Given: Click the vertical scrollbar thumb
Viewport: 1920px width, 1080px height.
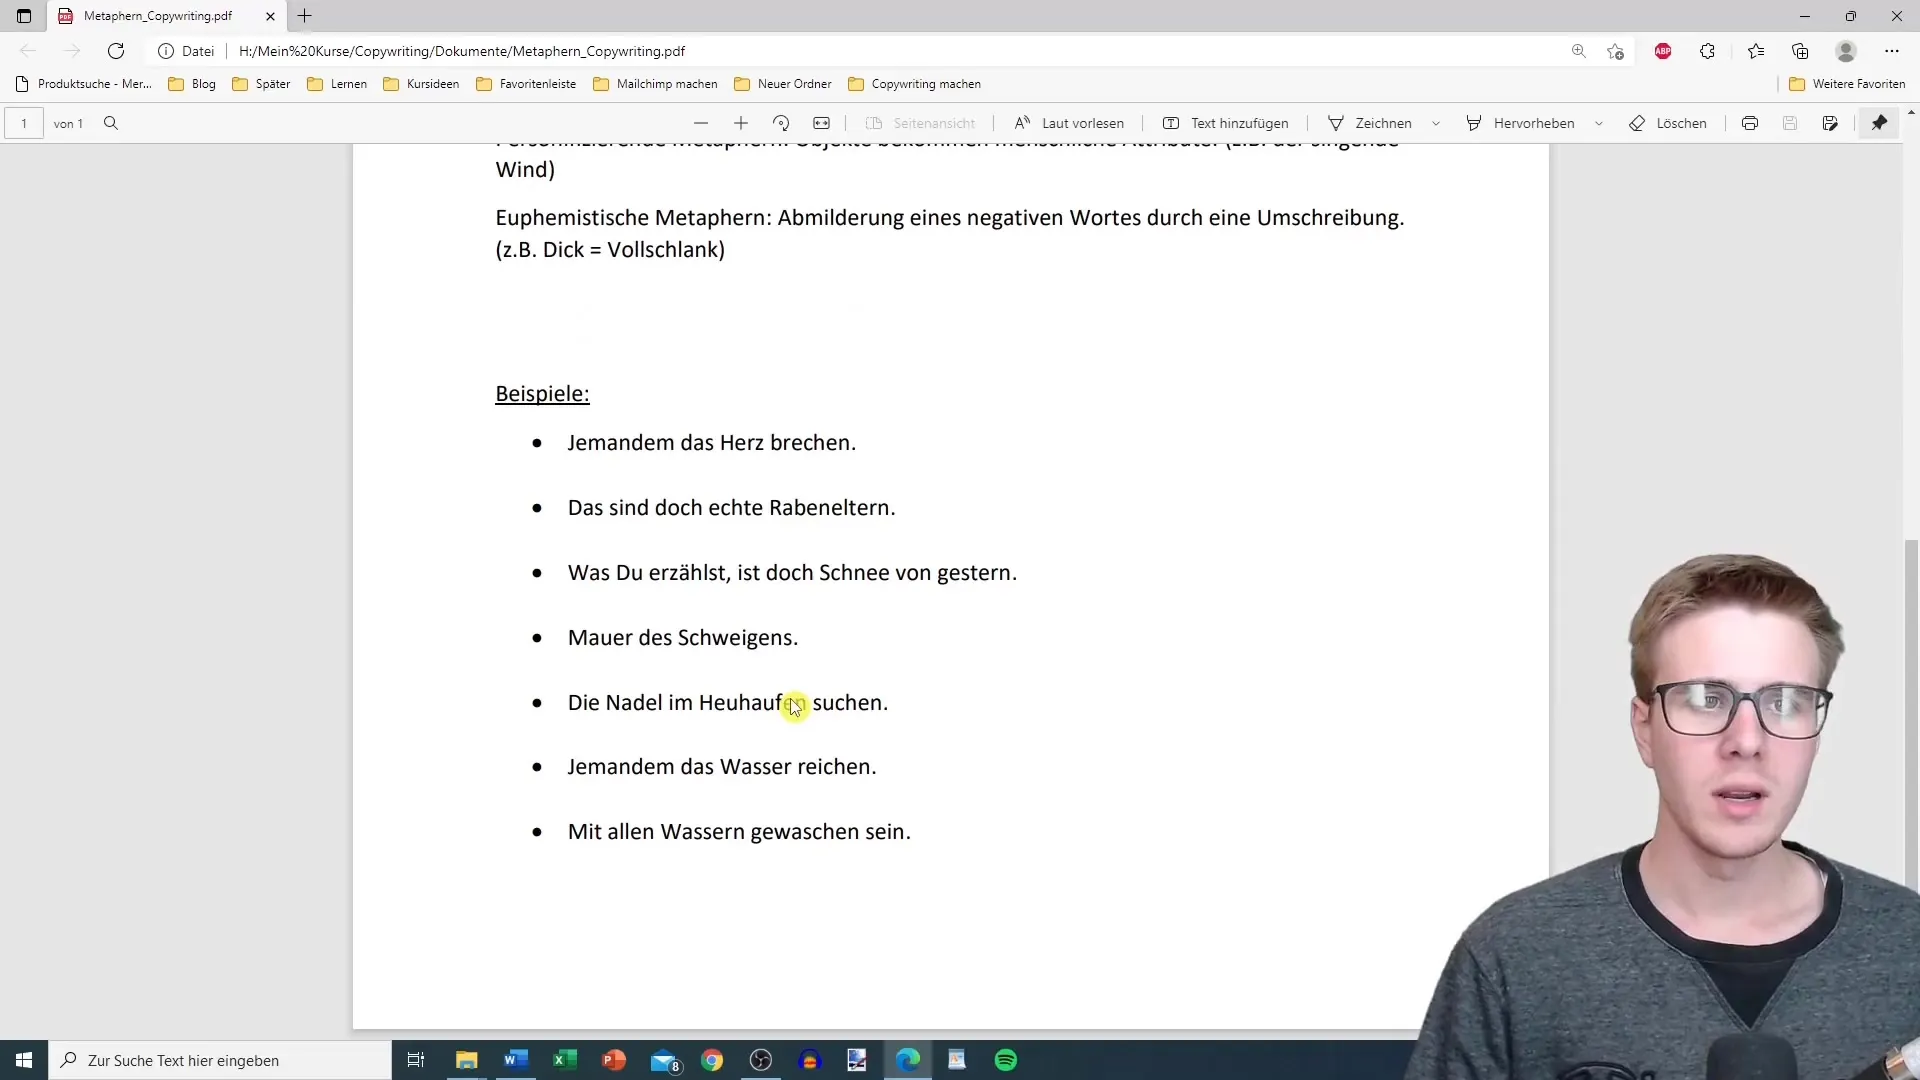Looking at the screenshot, I should pos(1912,715).
